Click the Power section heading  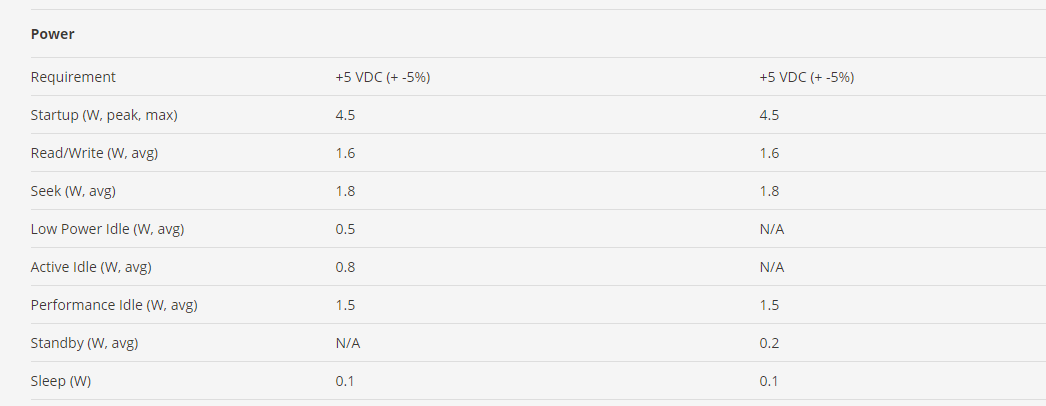click(x=53, y=34)
